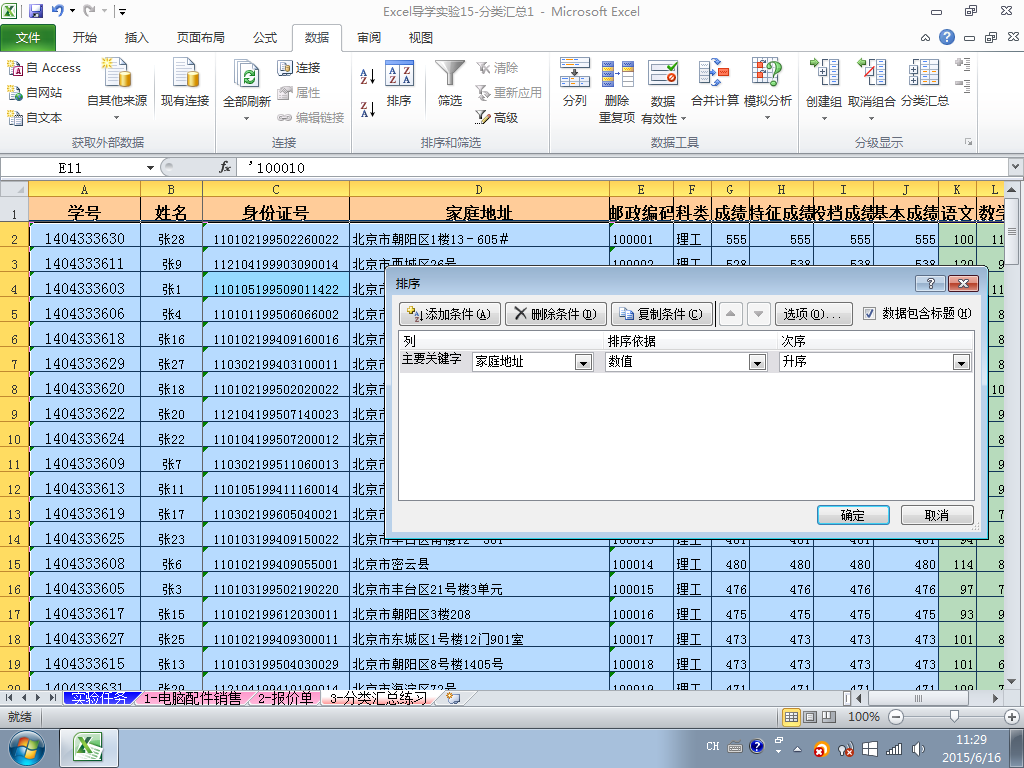Click Subtotal (分类汇总) icon
The width and height of the screenshot is (1024, 768).
pyautogui.click(x=924, y=73)
